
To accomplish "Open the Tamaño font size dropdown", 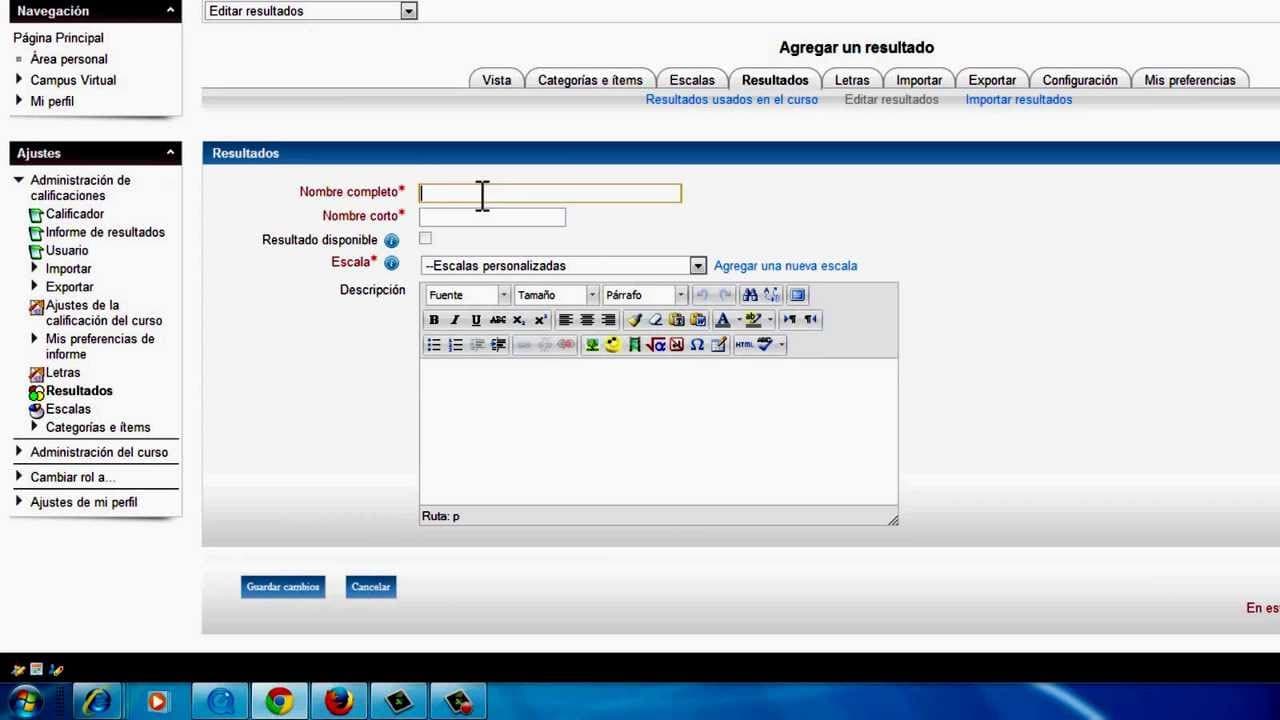I will pyautogui.click(x=556, y=295).
